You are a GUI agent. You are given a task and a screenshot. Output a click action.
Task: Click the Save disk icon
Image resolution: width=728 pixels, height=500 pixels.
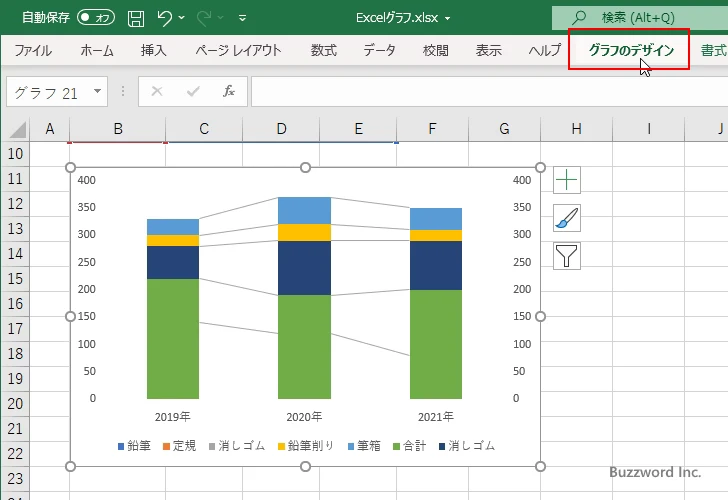click(x=136, y=18)
